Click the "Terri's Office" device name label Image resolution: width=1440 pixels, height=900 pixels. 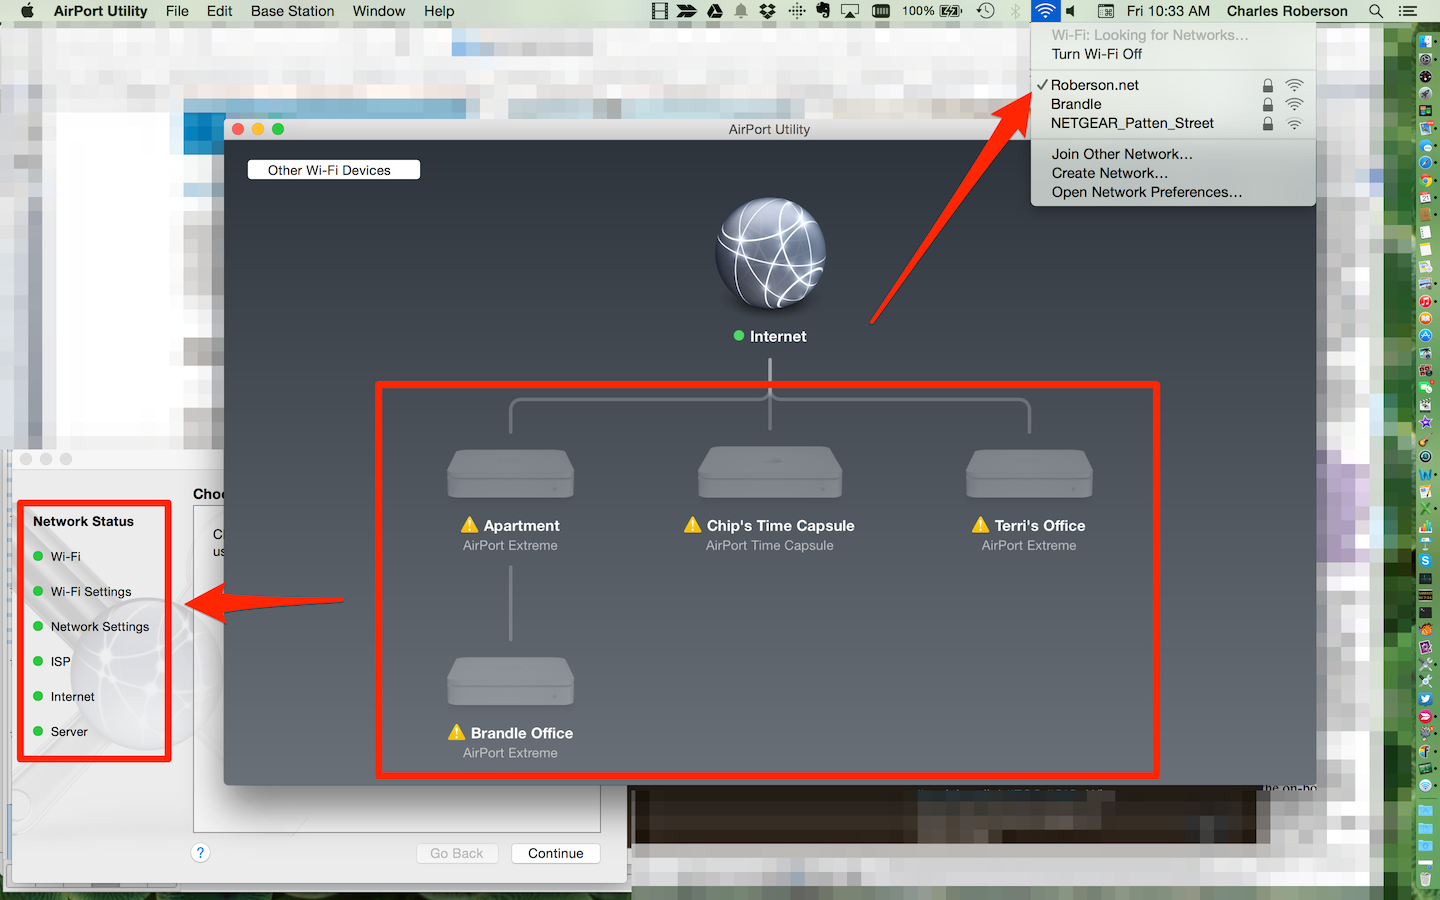tap(1040, 526)
